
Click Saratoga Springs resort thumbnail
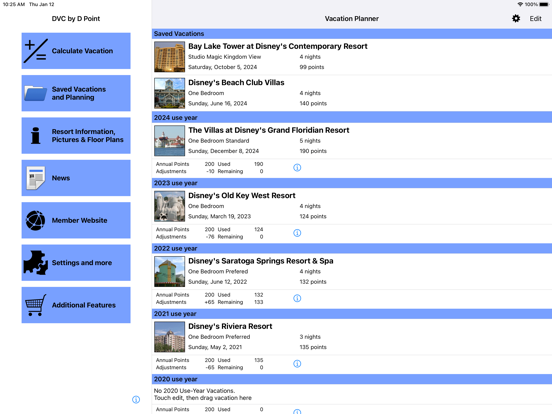tap(169, 271)
